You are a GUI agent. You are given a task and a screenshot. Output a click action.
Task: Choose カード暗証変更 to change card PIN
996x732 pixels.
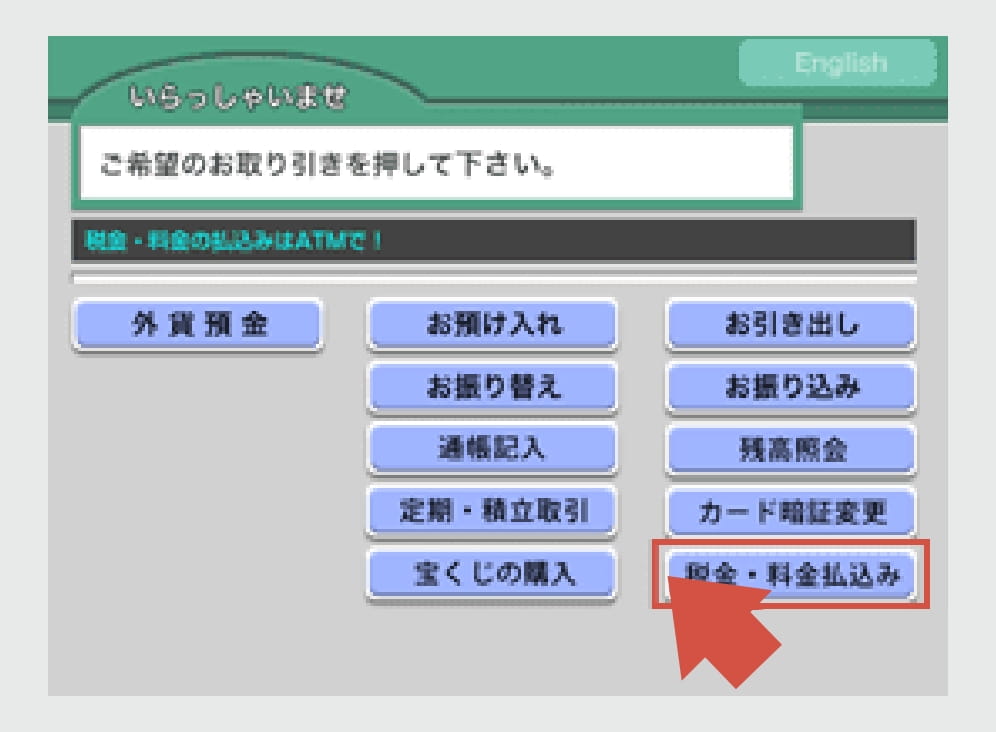791,513
